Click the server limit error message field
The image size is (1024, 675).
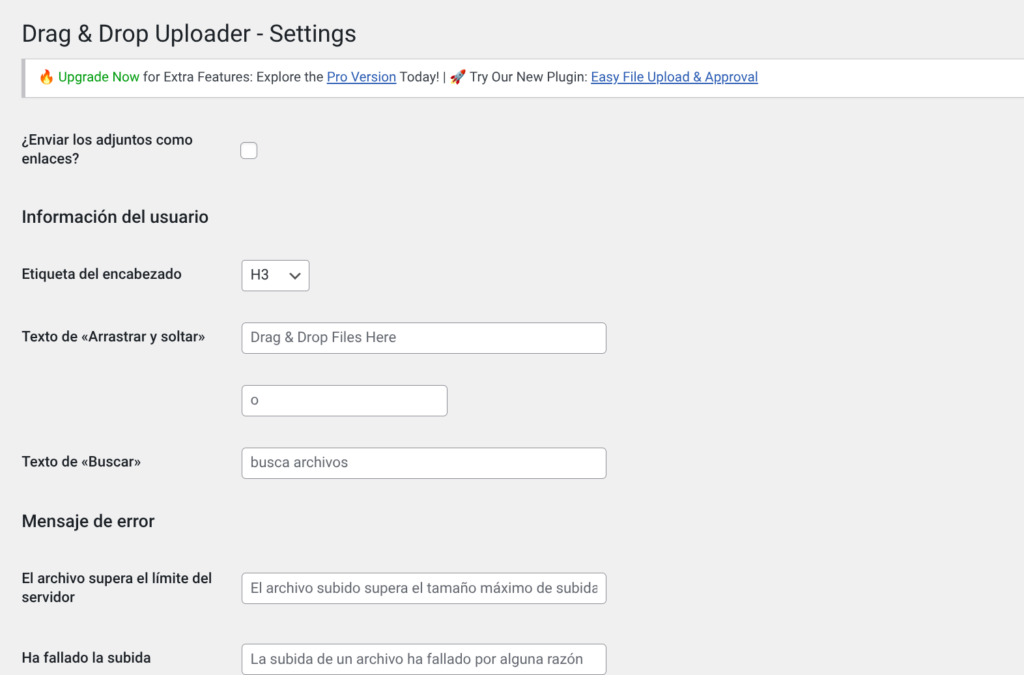click(x=424, y=589)
